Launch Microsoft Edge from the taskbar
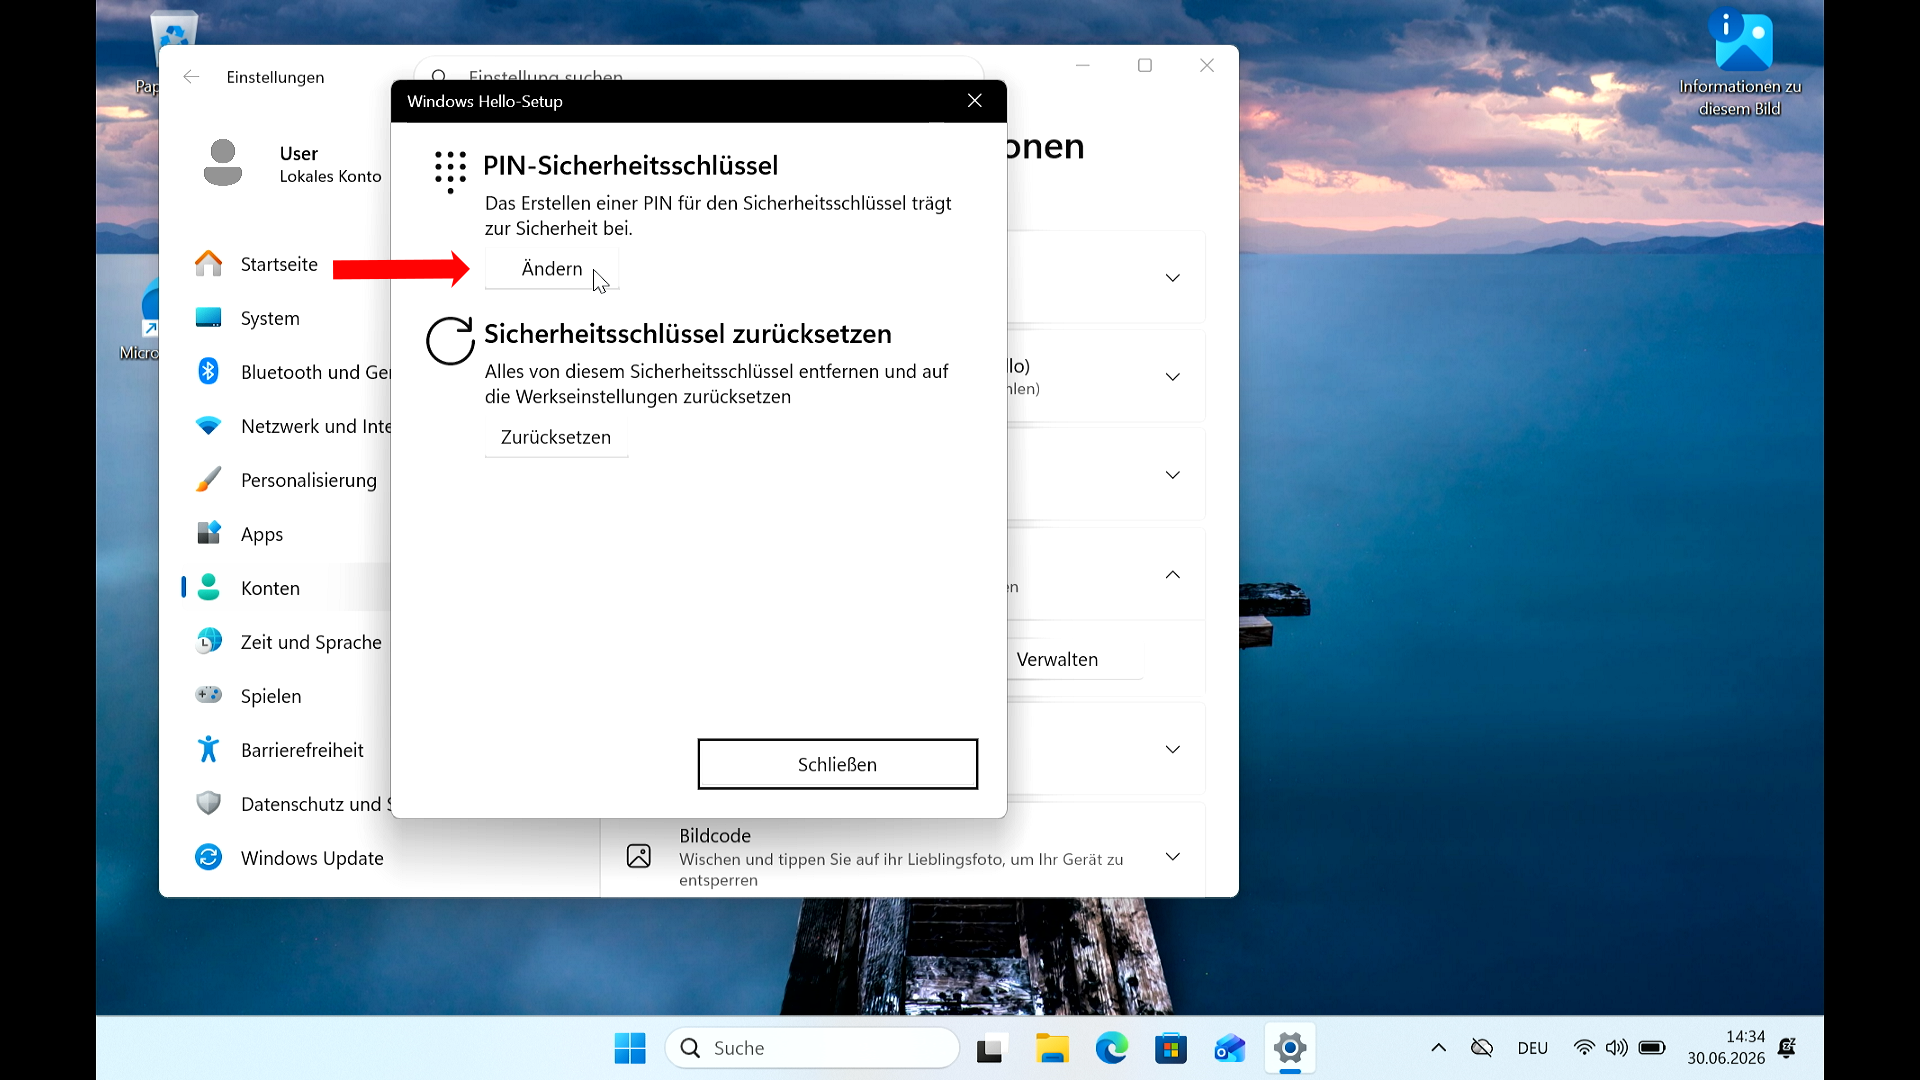 pos(1111,1048)
